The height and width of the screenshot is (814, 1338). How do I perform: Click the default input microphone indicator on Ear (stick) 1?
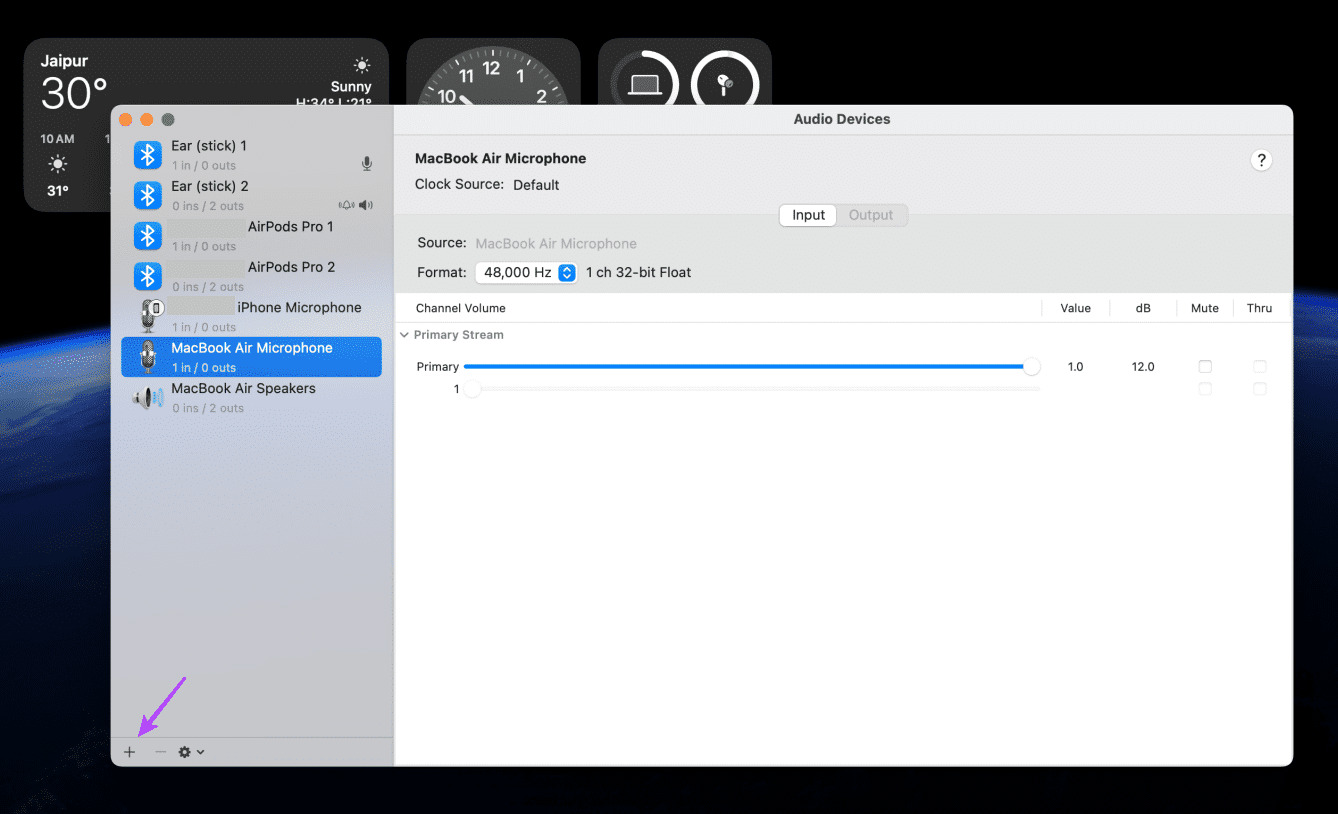coord(367,164)
